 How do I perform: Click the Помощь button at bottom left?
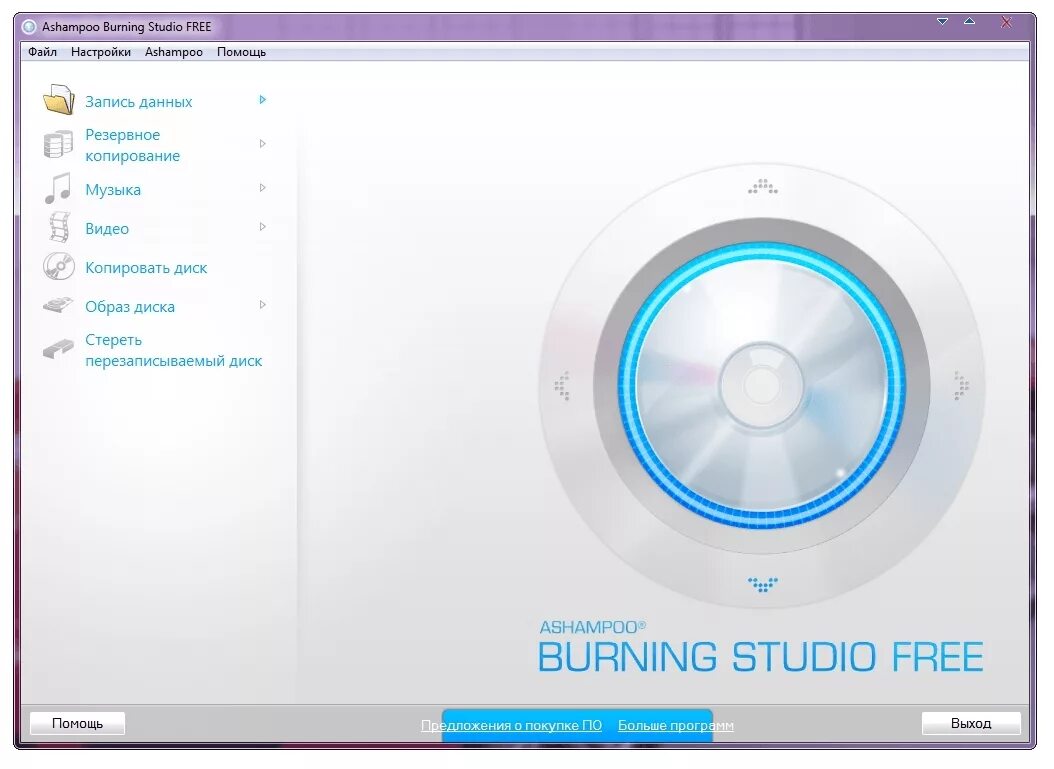coord(77,723)
